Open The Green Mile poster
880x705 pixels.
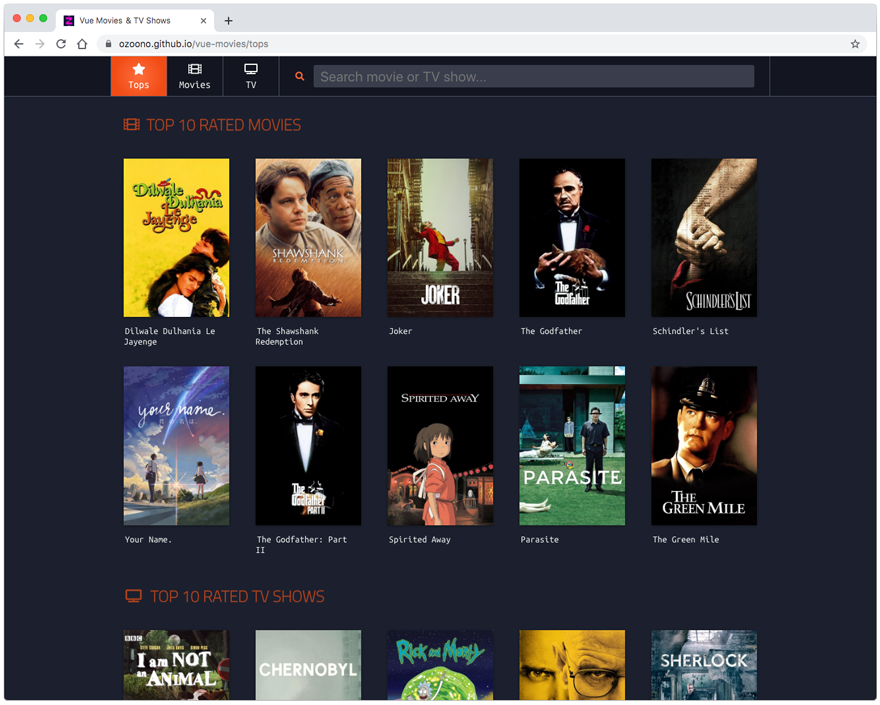(704, 446)
